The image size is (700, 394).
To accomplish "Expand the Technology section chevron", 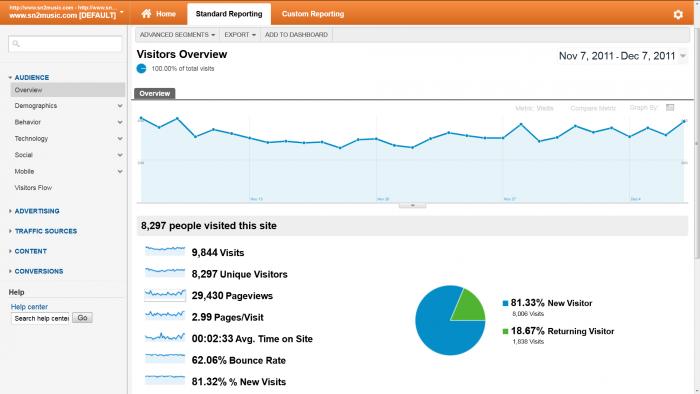I will 120,139.
